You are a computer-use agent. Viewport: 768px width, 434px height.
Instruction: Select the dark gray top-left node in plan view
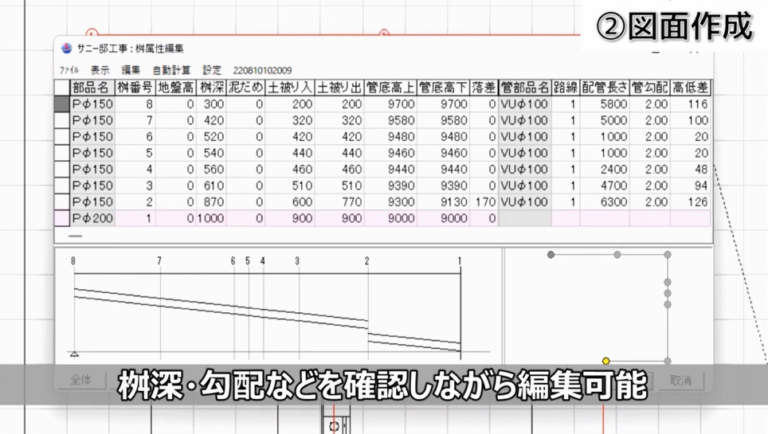coord(551,255)
